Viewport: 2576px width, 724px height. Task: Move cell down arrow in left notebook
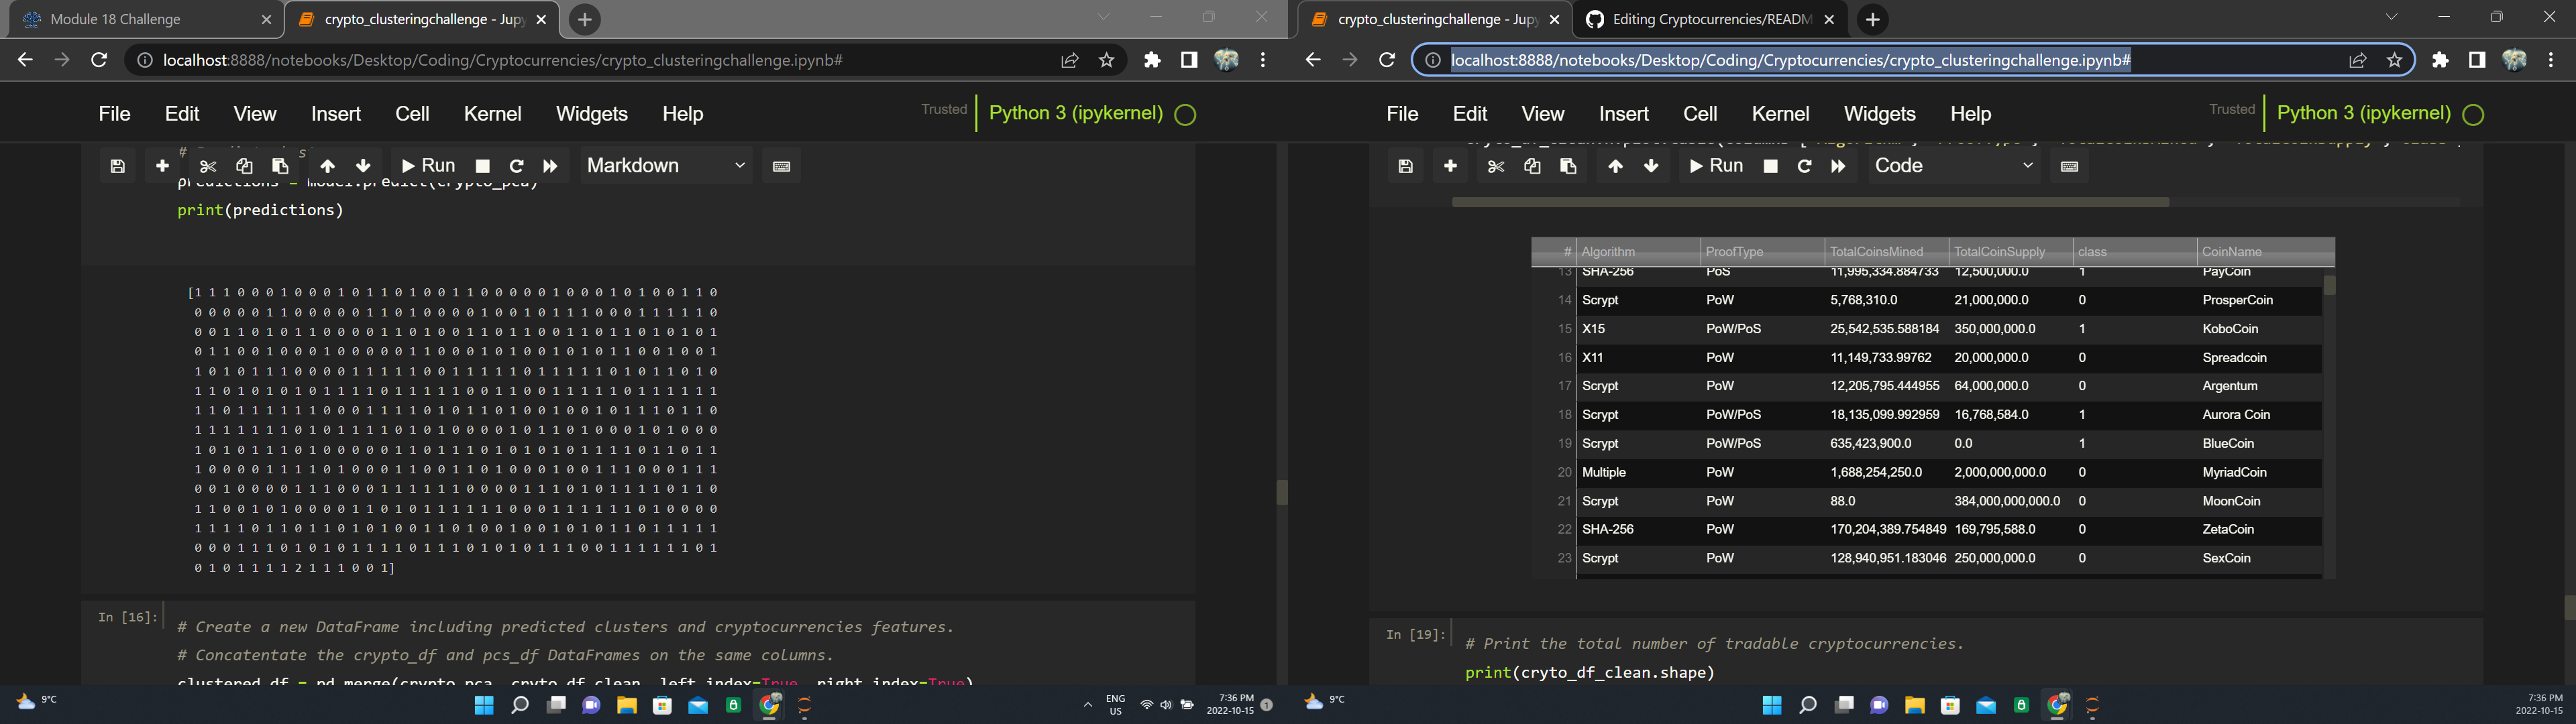coord(363,166)
